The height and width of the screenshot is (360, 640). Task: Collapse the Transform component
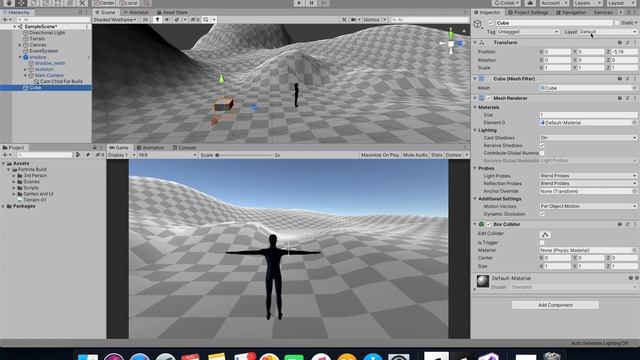[475, 42]
